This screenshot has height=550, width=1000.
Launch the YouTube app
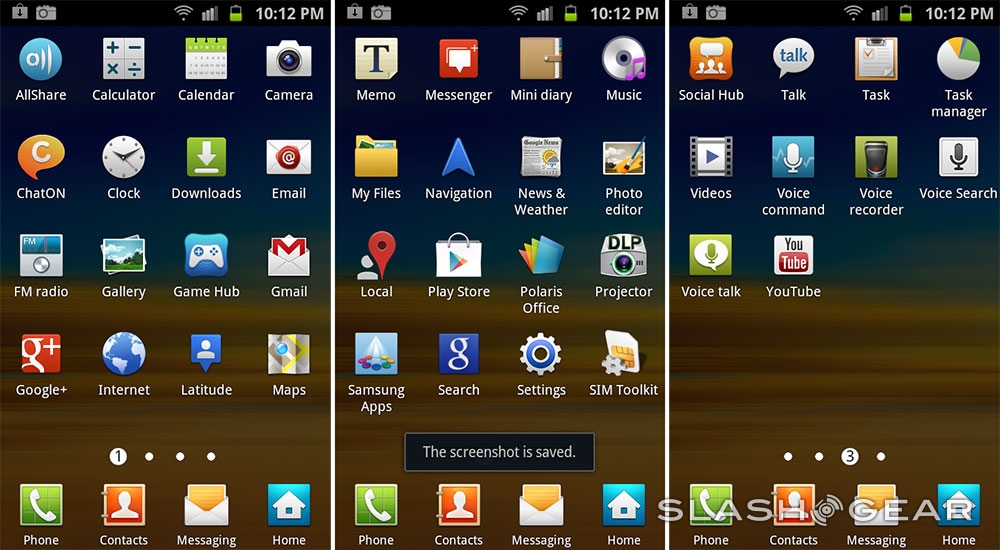(x=793, y=255)
